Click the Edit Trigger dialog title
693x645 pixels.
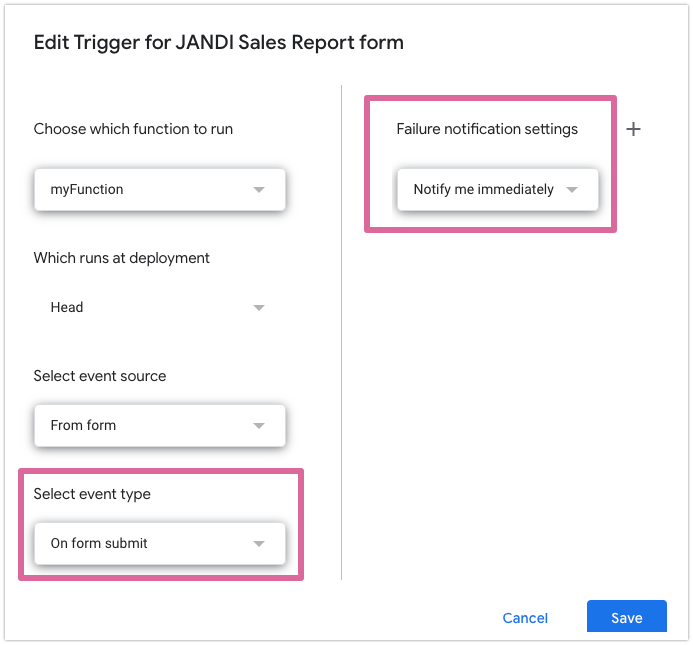click(218, 42)
